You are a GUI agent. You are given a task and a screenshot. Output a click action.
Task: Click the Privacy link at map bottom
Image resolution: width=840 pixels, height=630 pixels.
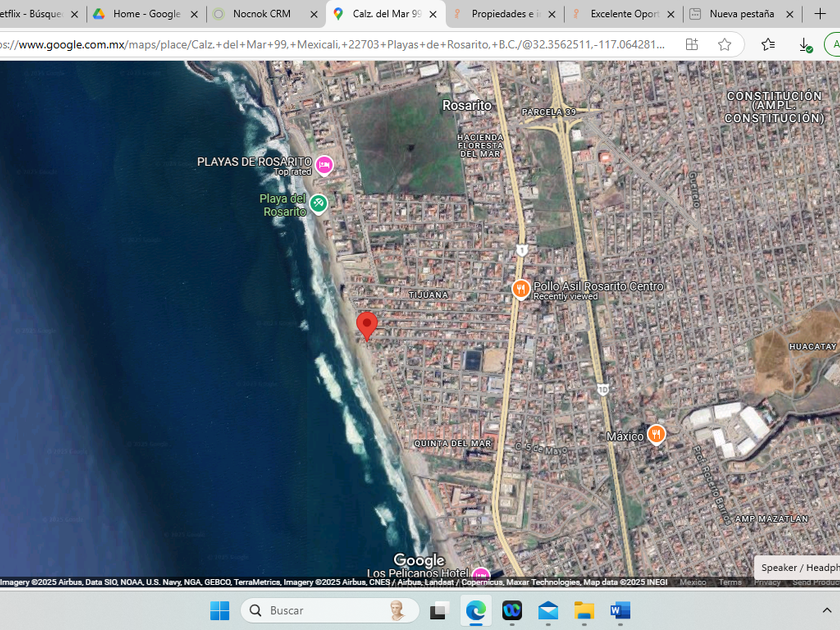(767, 582)
